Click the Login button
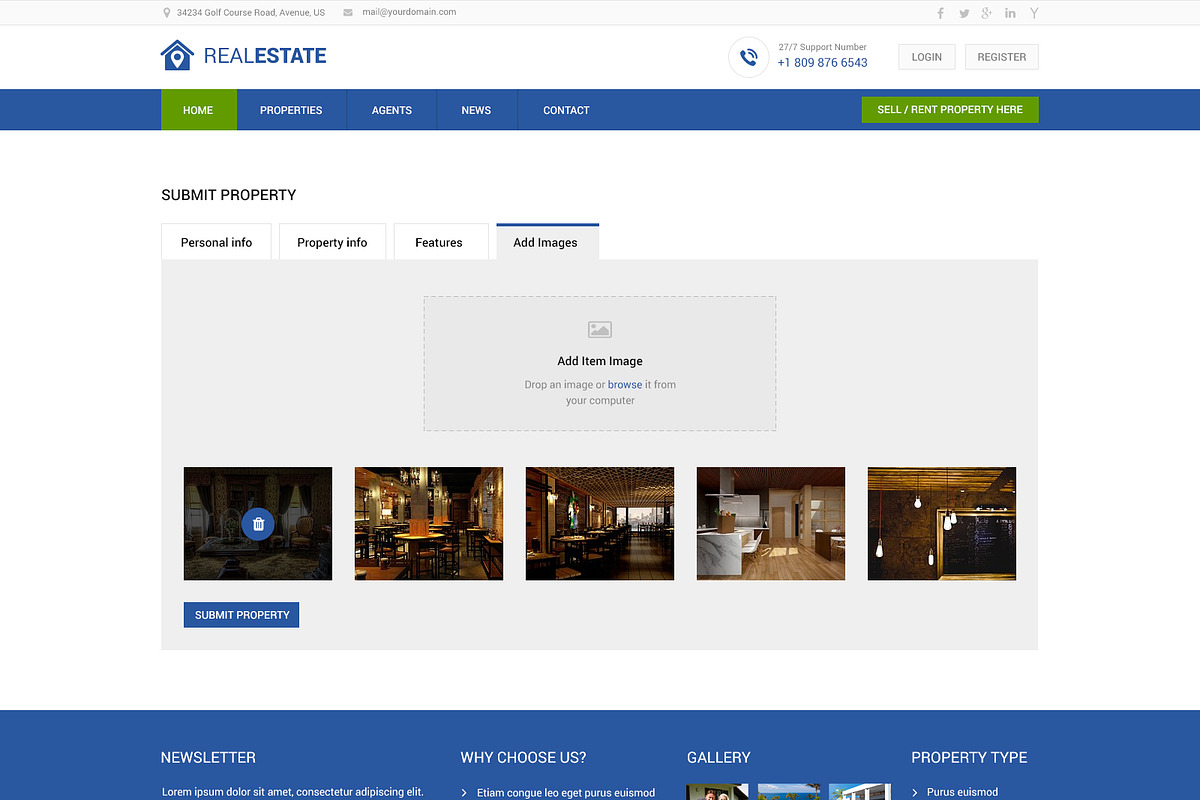The image size is (1200, 800). click(927, 57)
